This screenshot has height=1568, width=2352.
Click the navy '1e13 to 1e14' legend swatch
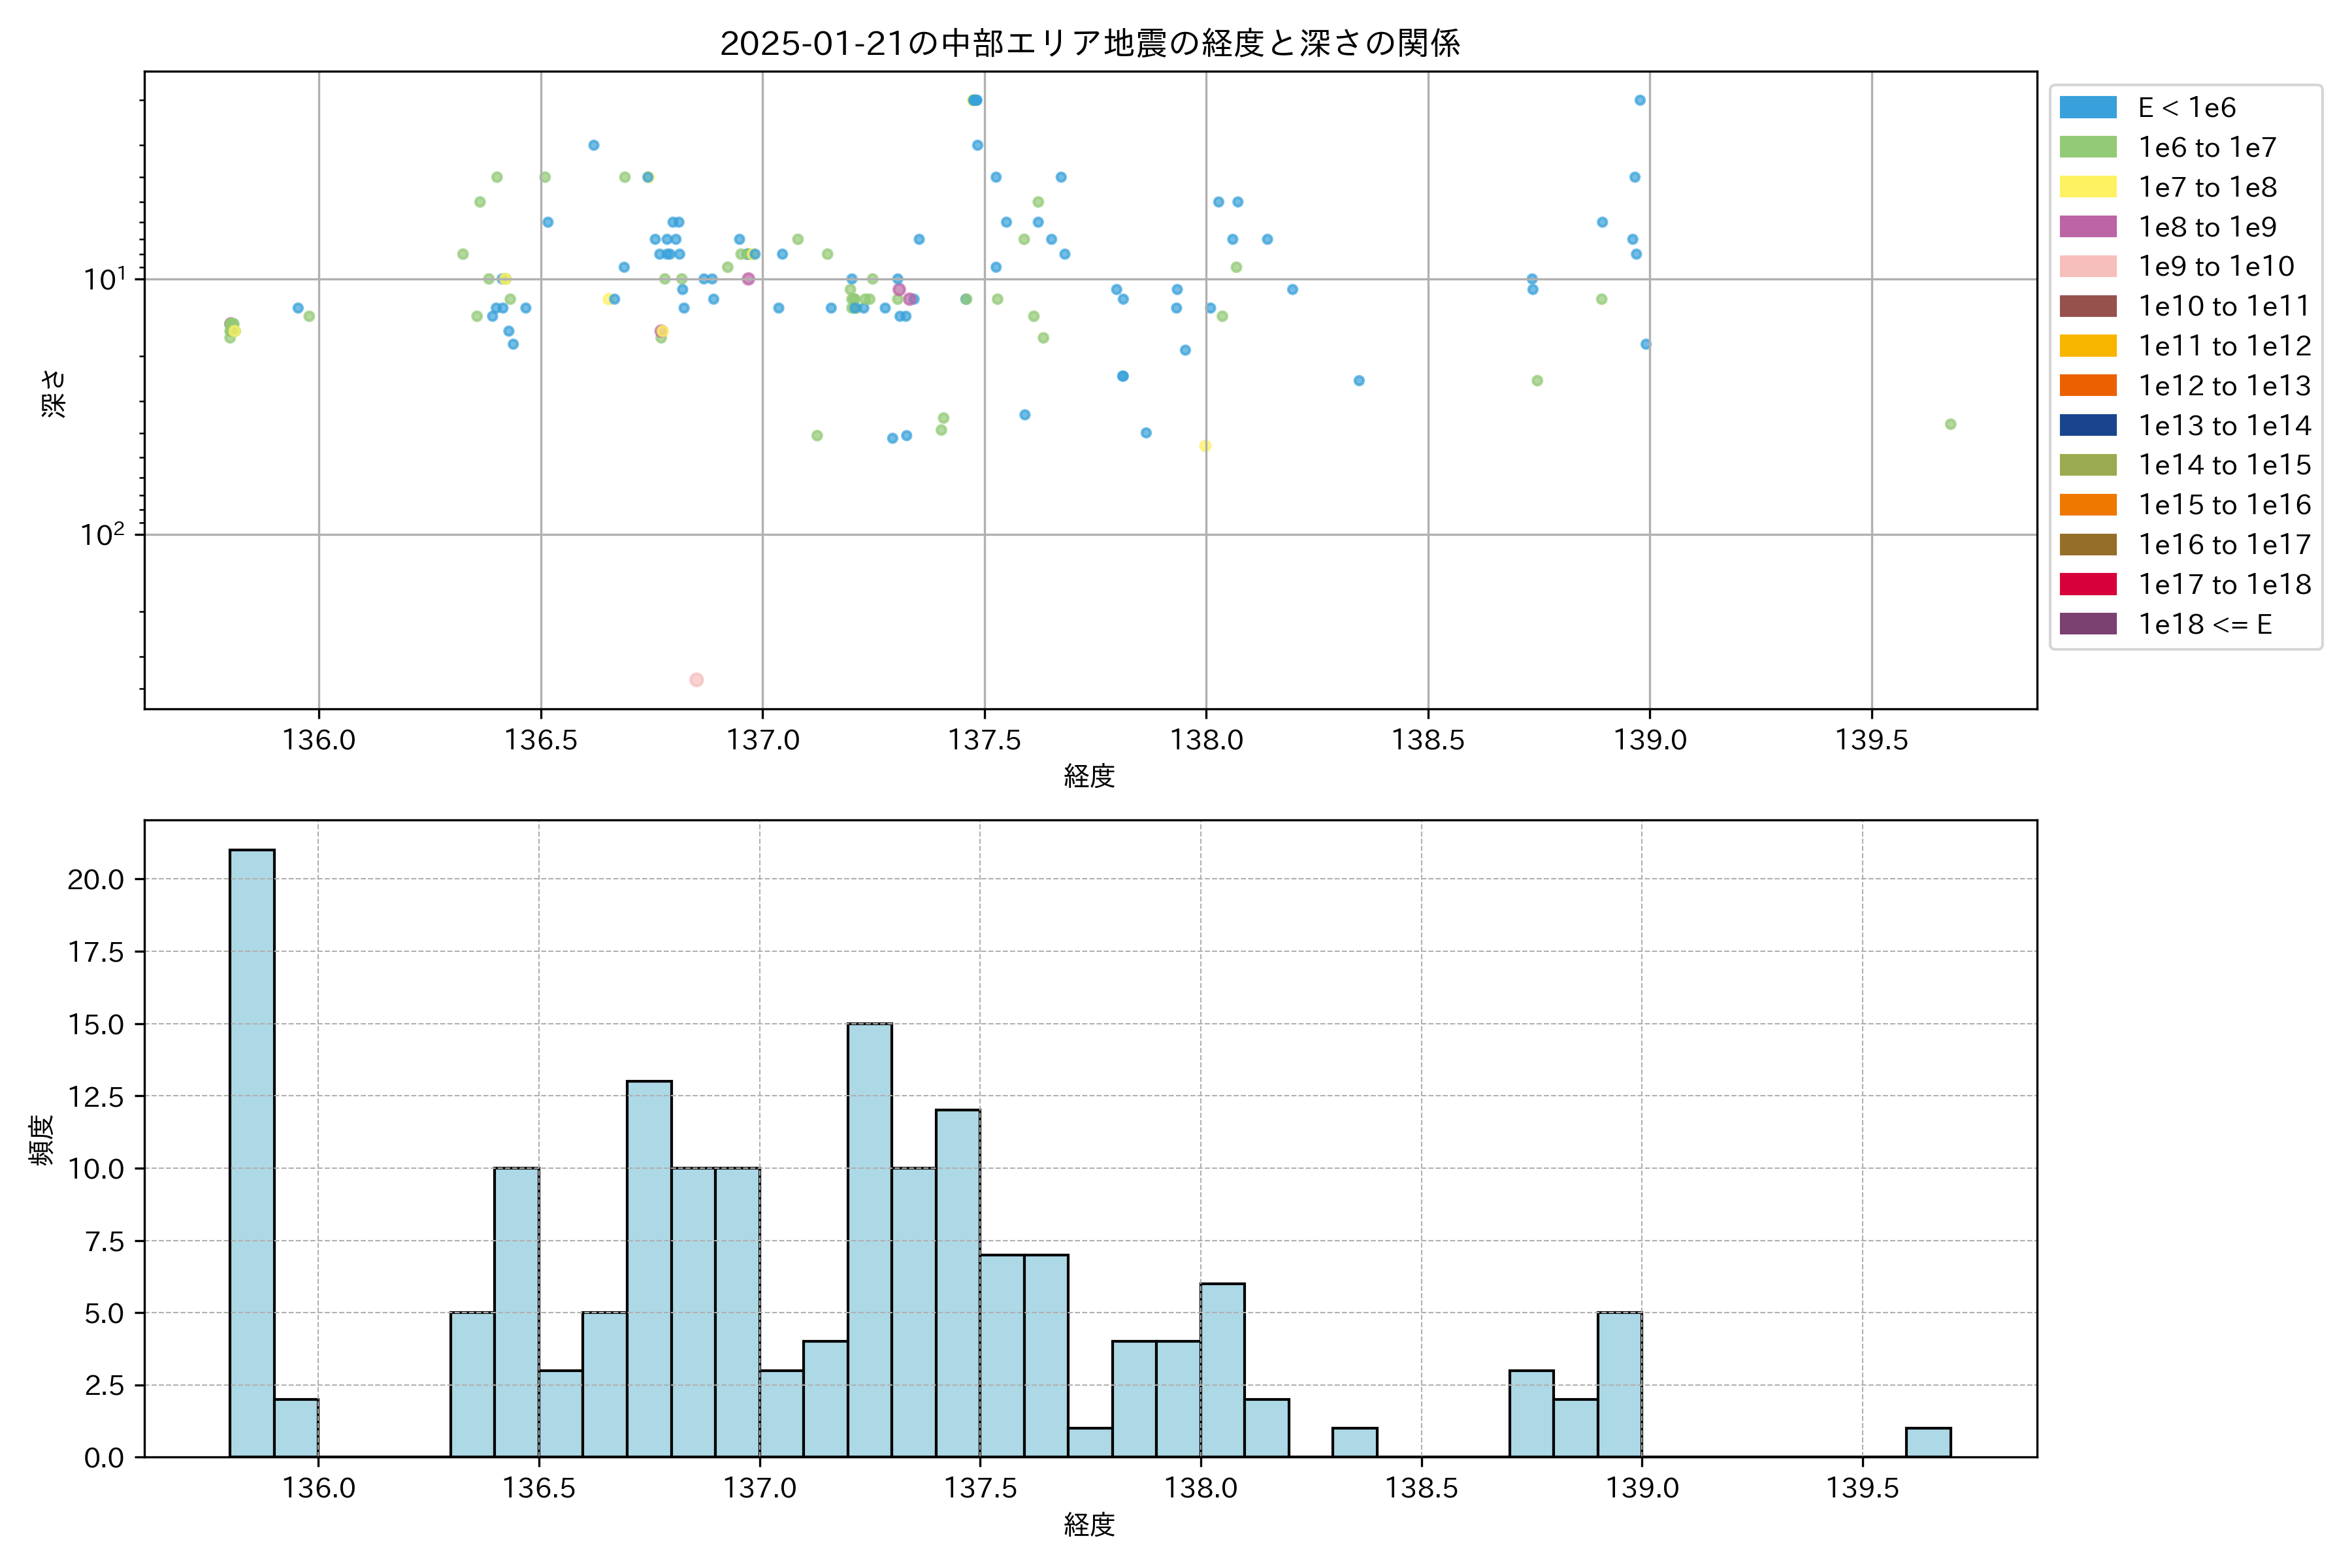2087,425
